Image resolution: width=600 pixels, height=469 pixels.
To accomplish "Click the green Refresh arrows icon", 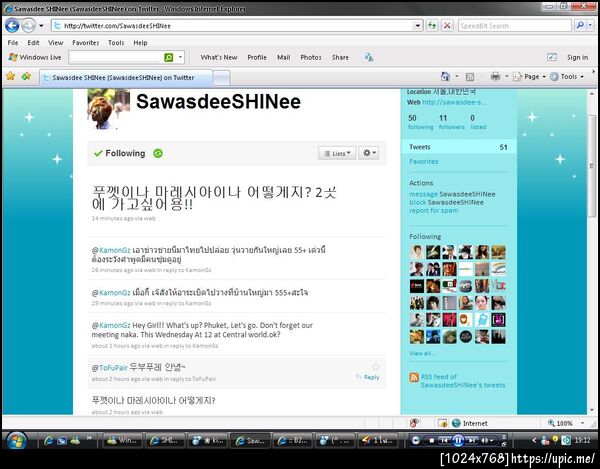I will pyautogui.click(x=432, y=26).
